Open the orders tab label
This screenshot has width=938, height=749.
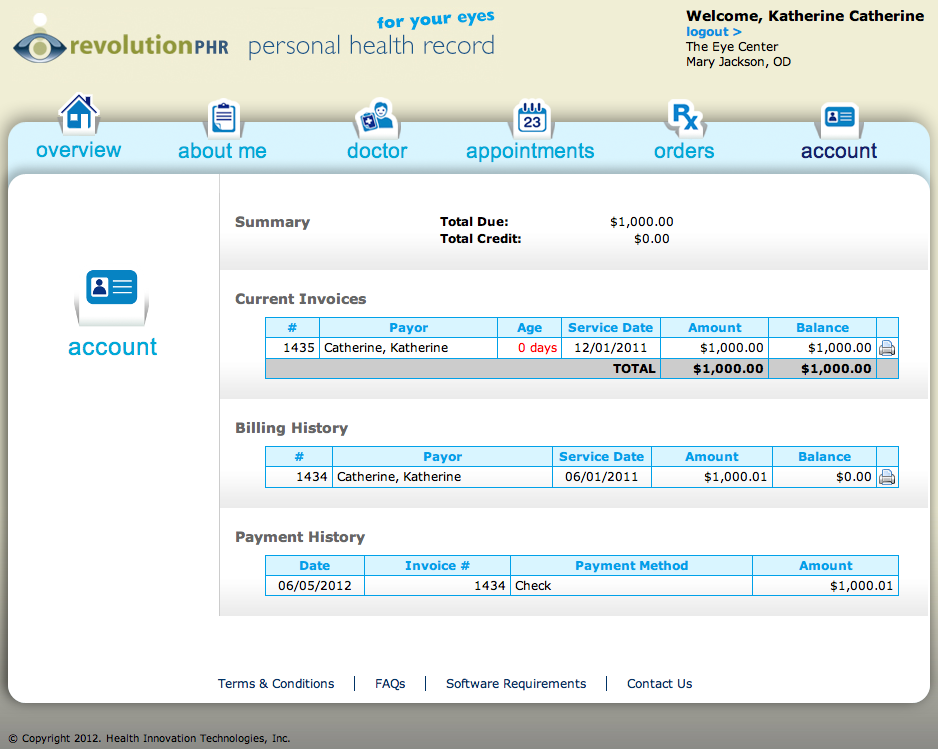684,151
